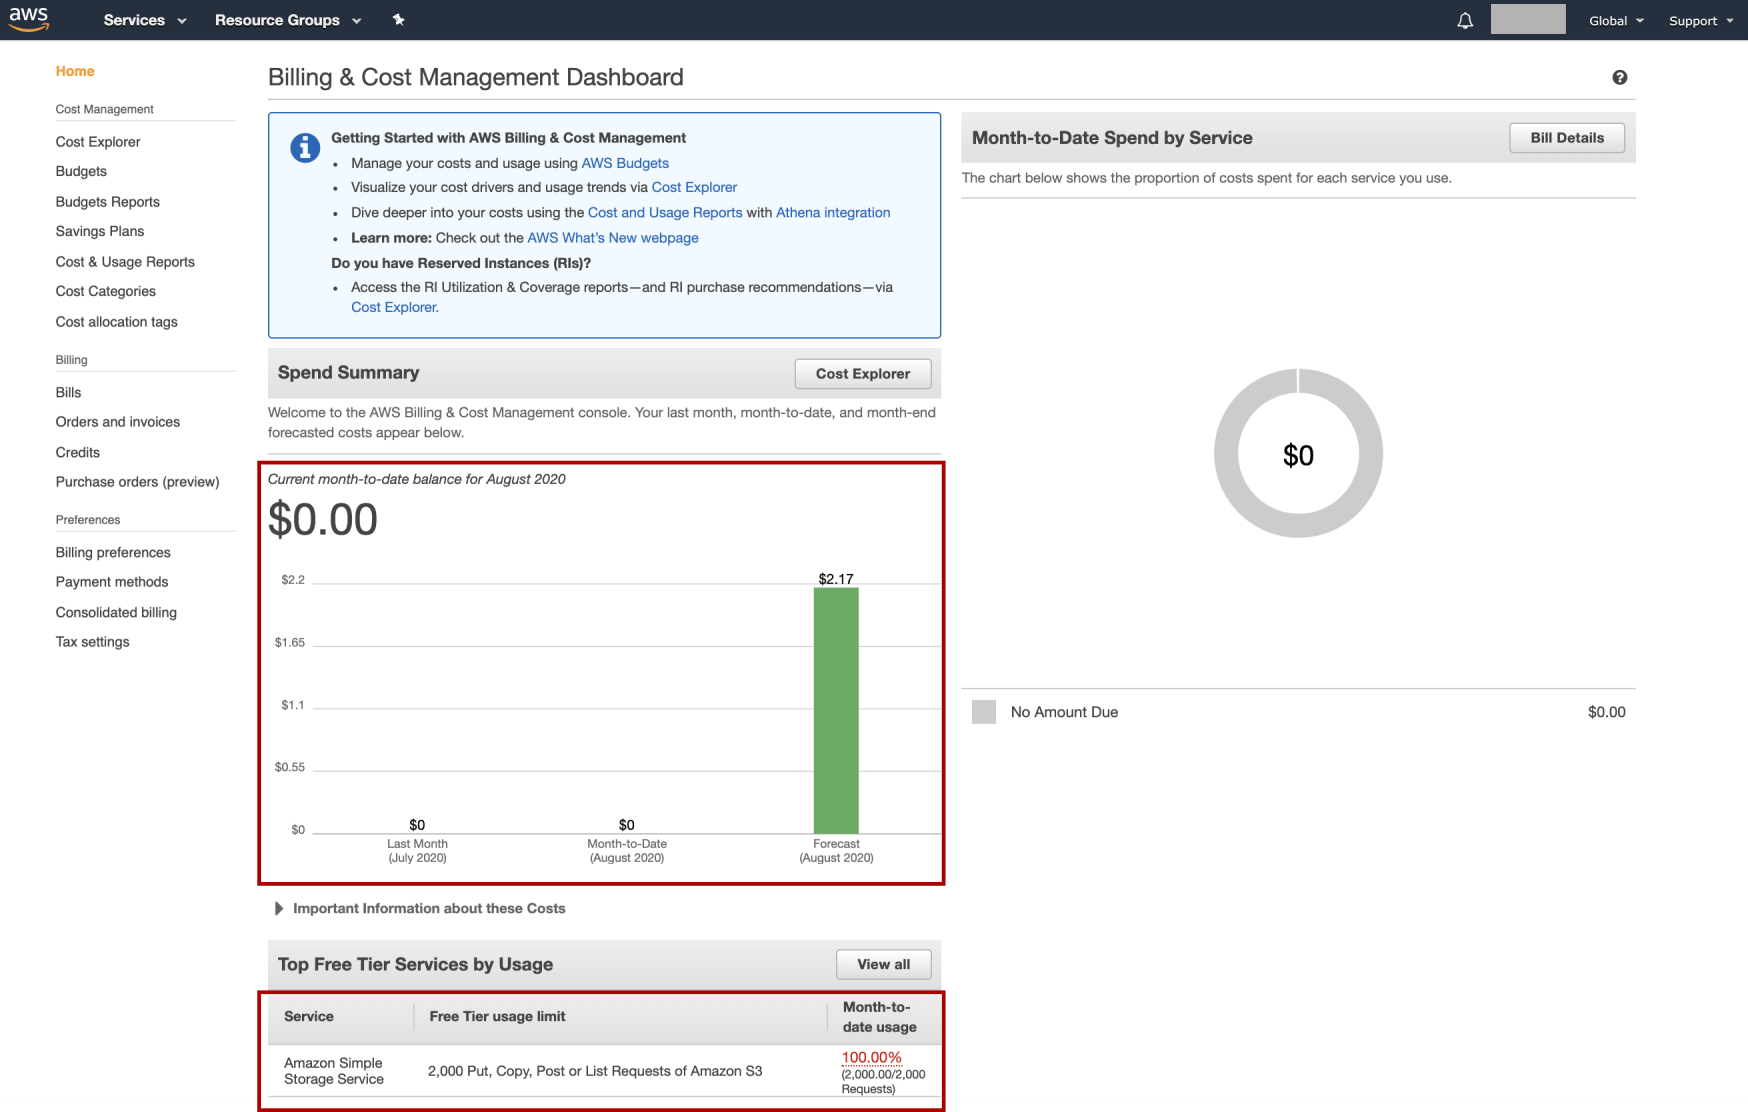Click the info icon in Getting Started box
The image size is (1748, 1112).
[x=305, y=148]
